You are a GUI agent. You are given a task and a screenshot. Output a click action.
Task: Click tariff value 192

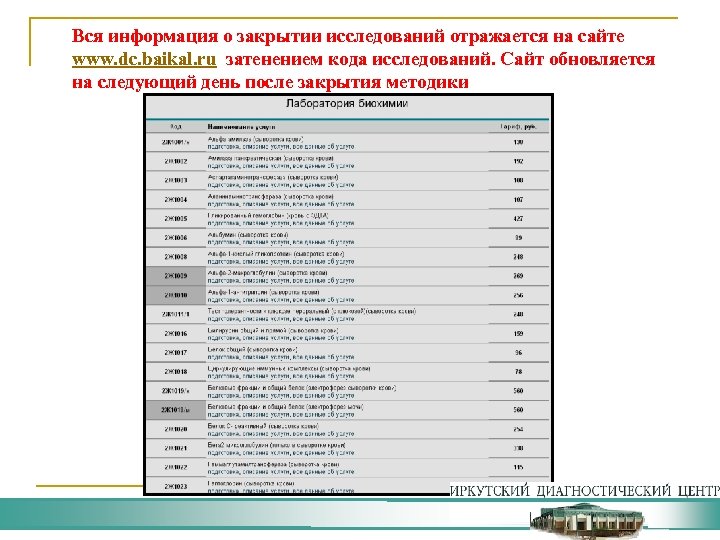(x=518, y=161)
